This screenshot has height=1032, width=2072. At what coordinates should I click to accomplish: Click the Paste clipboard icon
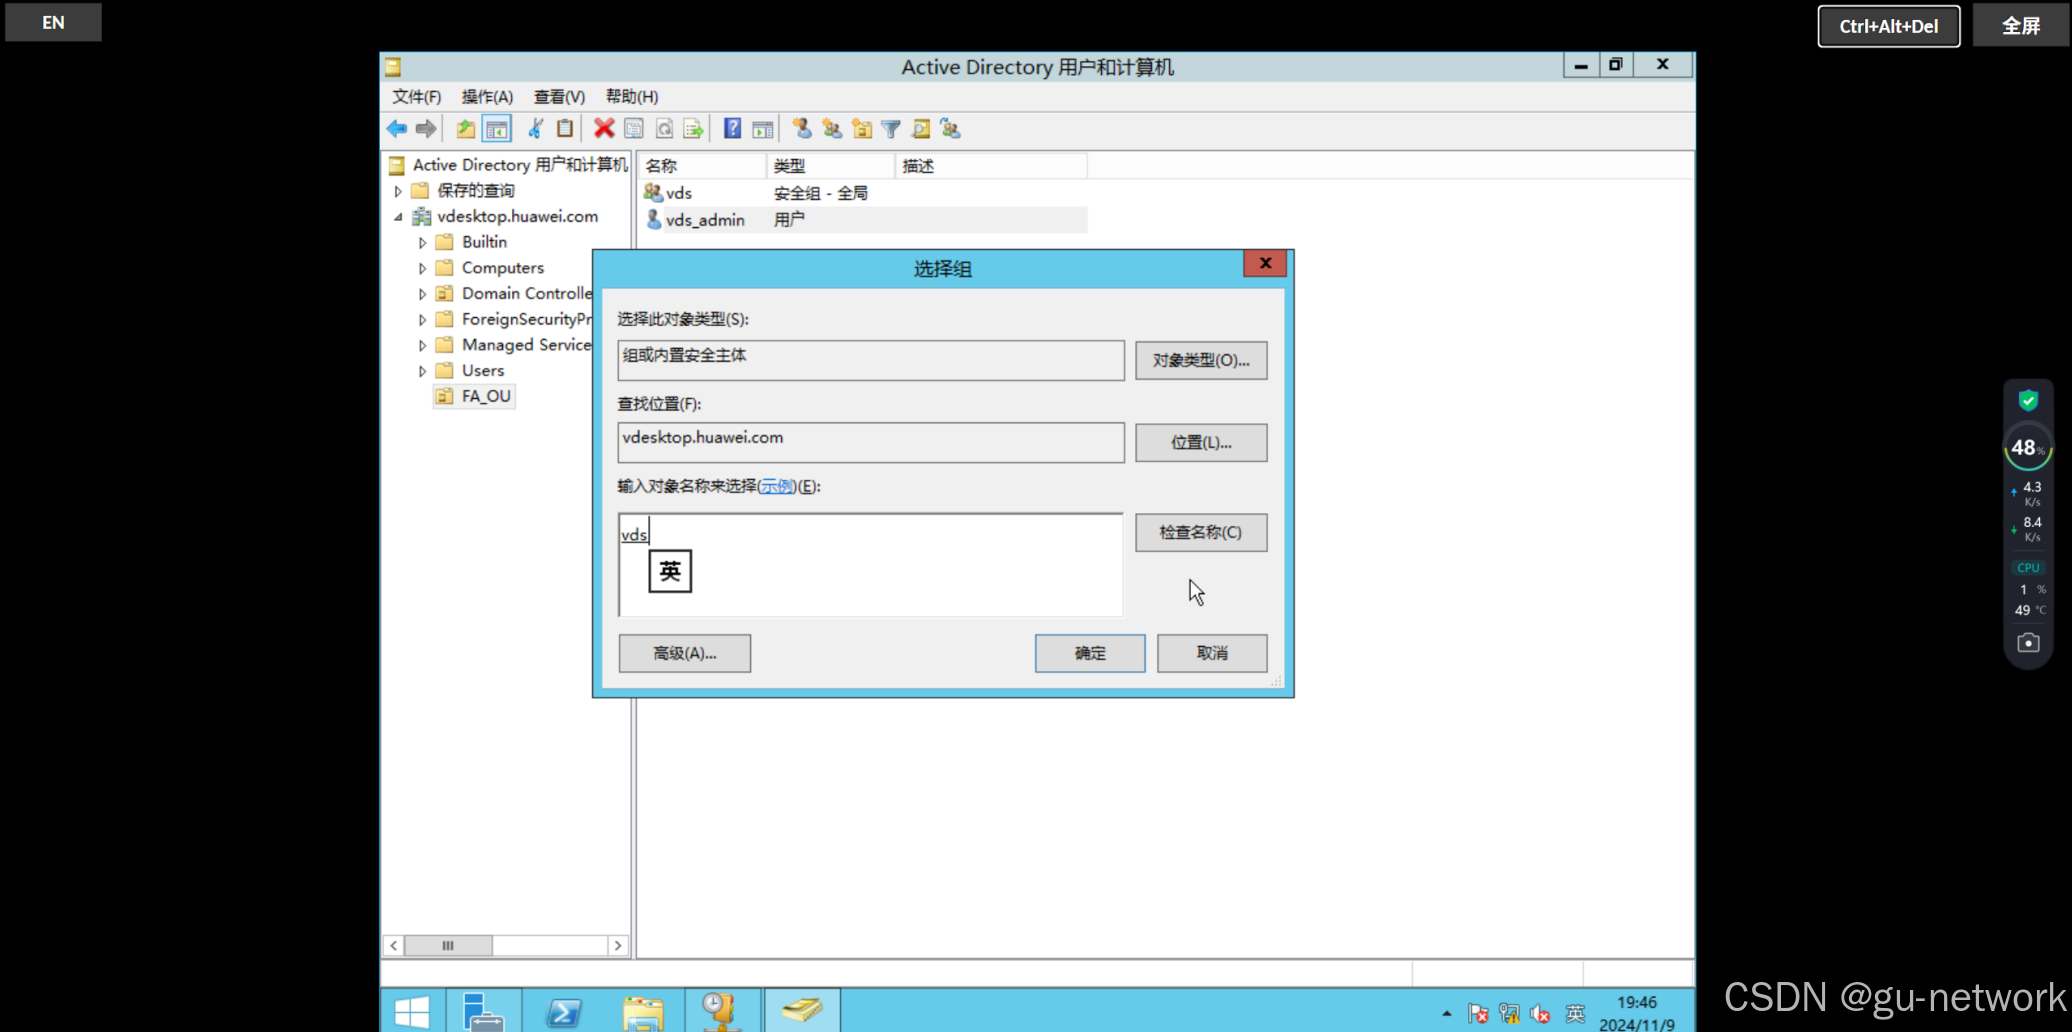(565, 129)
